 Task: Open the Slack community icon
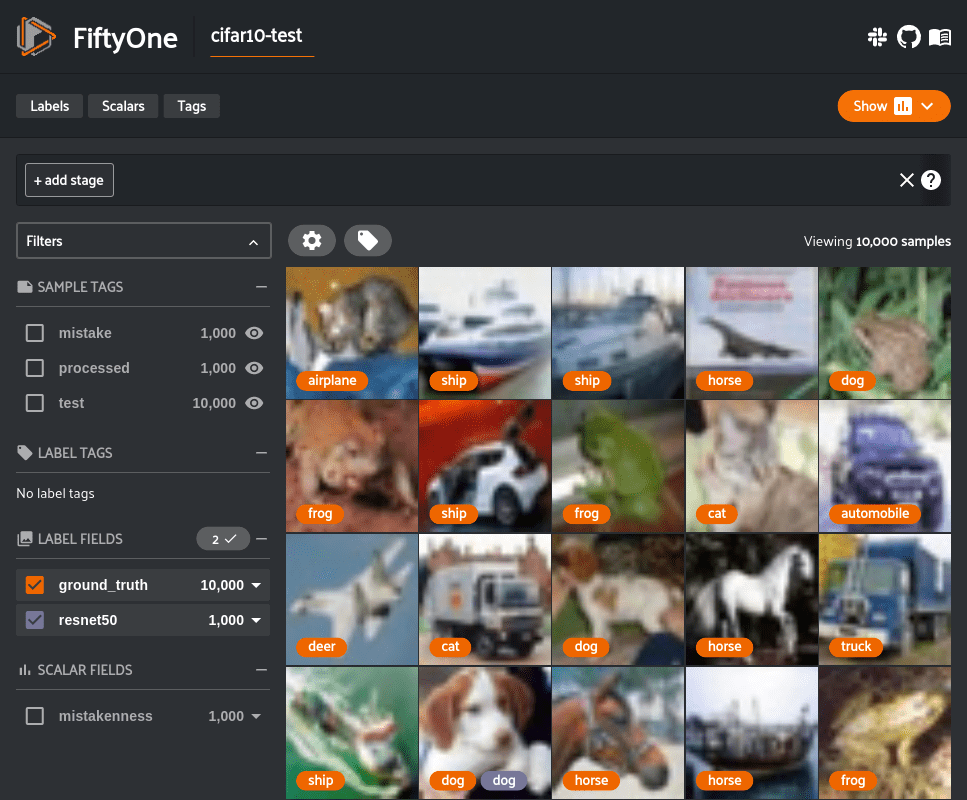(x=877, y=37)
